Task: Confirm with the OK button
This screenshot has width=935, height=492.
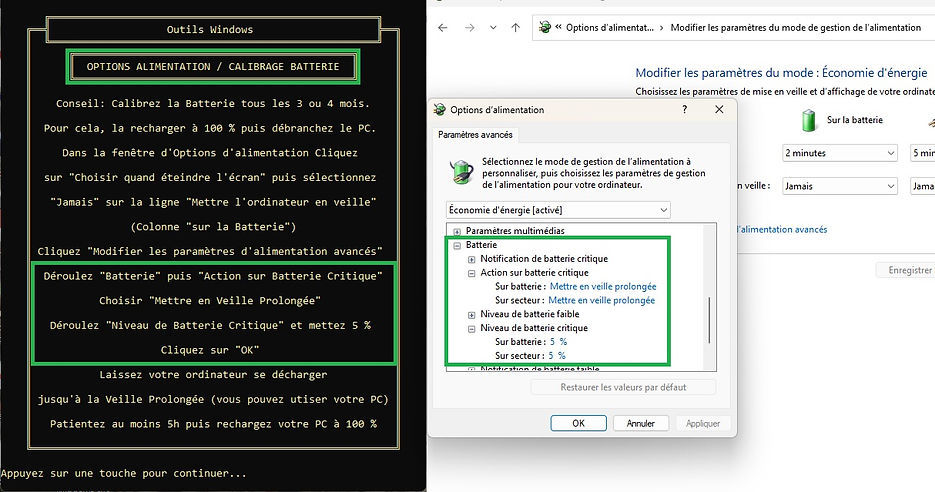Action: pos(578,423)
